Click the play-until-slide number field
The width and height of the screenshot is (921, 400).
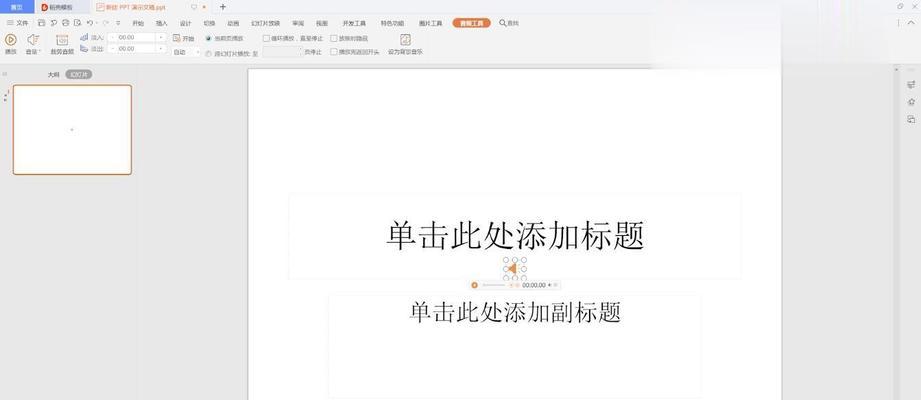282,52
